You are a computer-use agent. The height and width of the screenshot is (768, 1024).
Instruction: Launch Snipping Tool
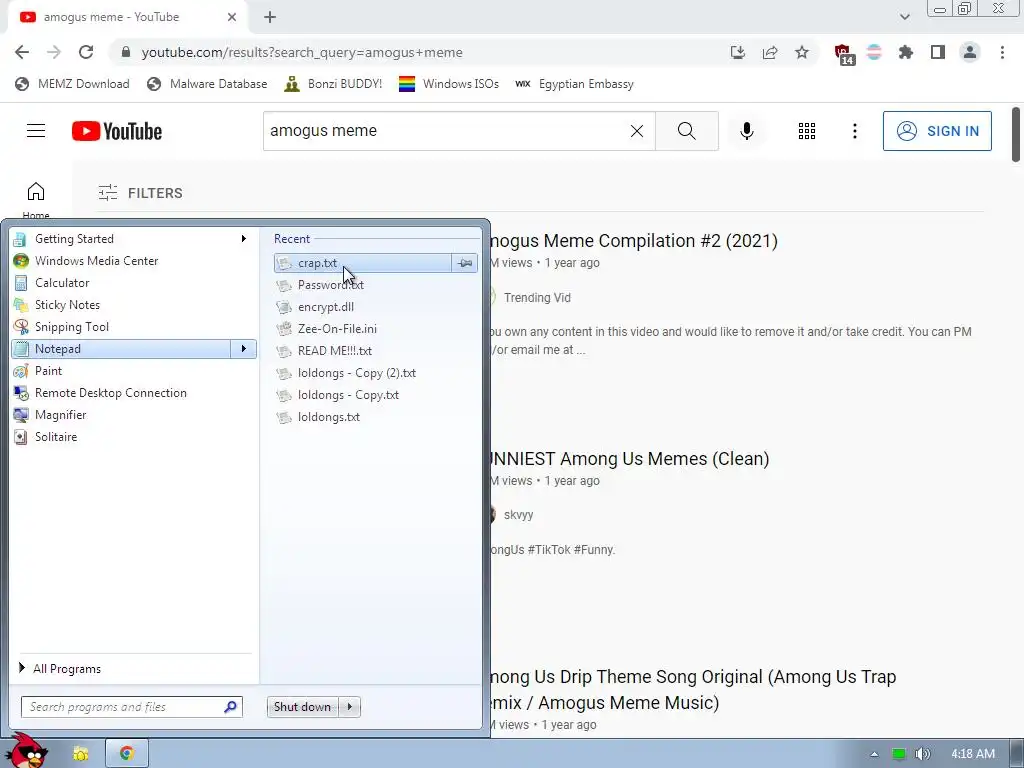click(x=134, y=327)
